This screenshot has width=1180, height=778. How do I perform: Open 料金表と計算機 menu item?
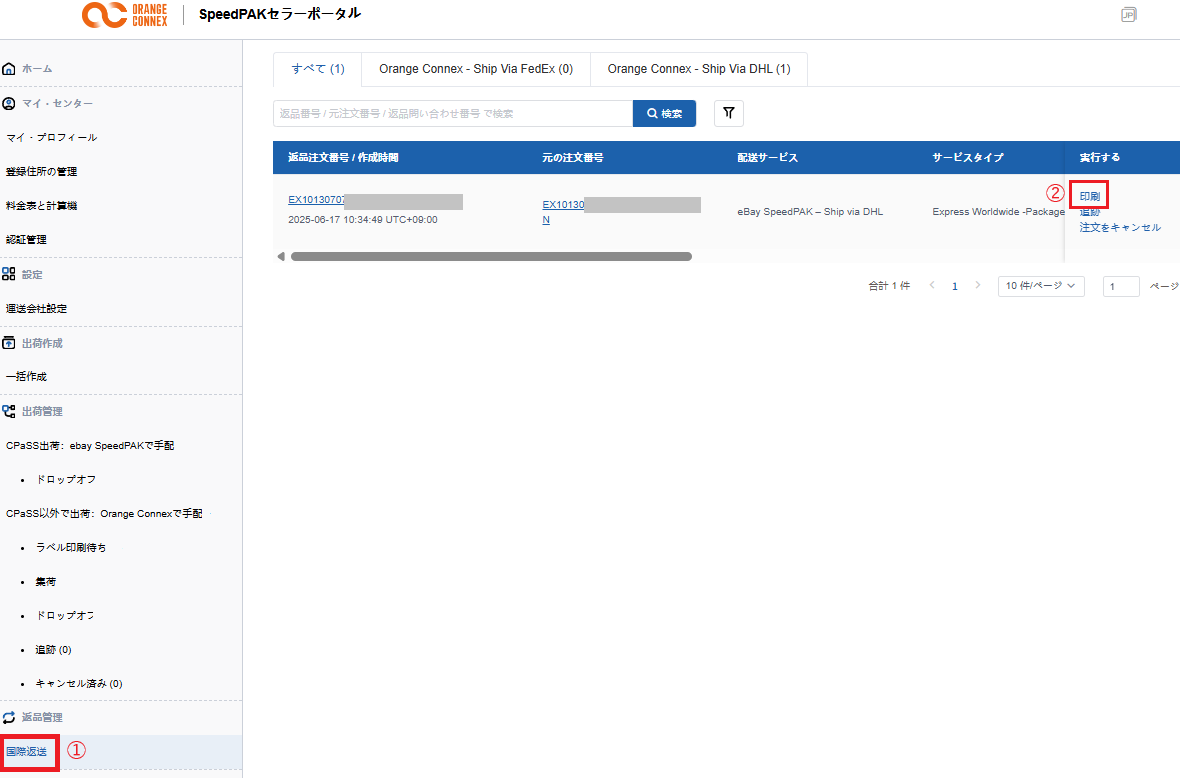pyautogui.click(x=41, y=205)
